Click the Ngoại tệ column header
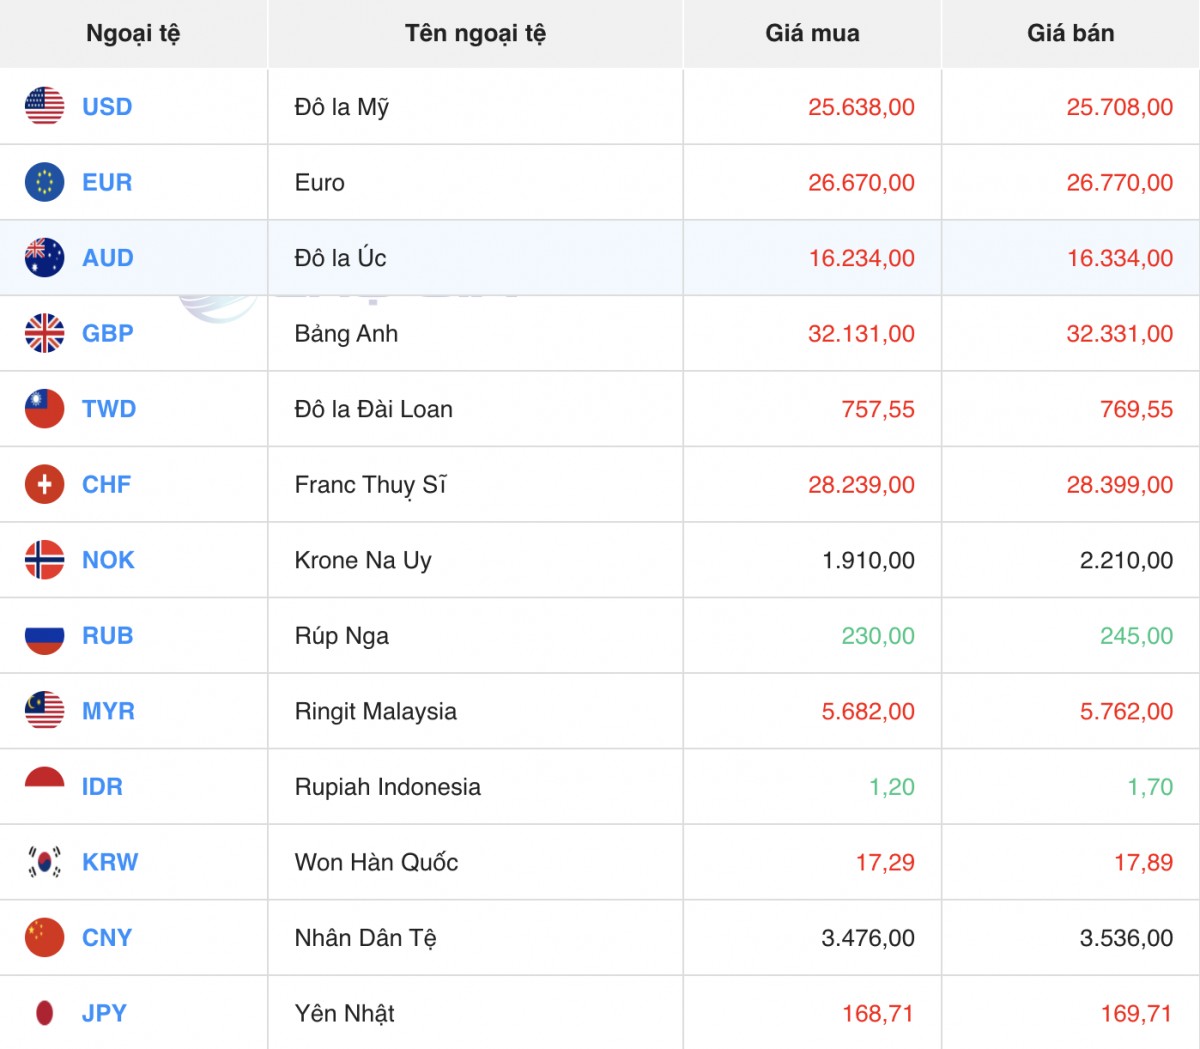Image resolution: width=1200 pixels, height=1049 pixels. tap(133, 33)
